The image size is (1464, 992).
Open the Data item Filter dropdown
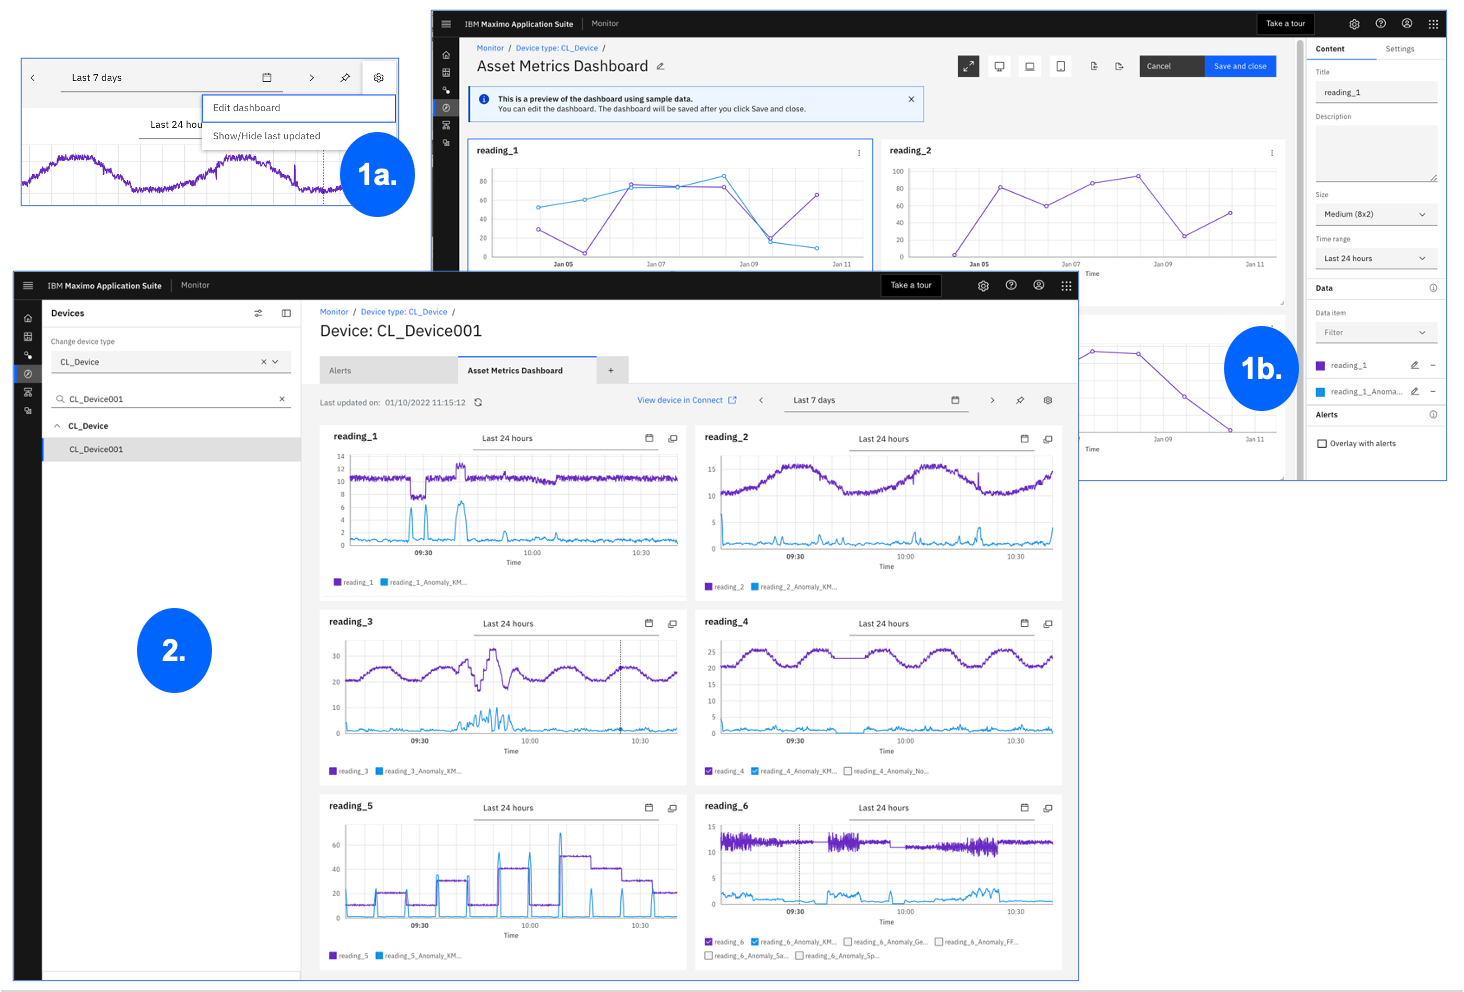pyautogui.click(x=1376, y=332)
